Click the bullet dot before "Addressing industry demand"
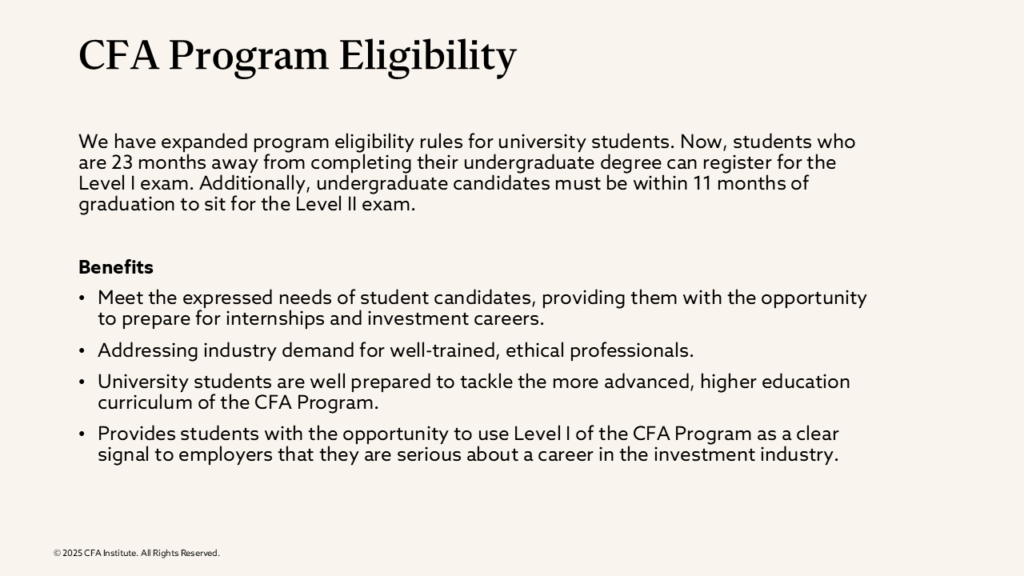The height and width of the screenshot is (576, 1024). (83, 351)
